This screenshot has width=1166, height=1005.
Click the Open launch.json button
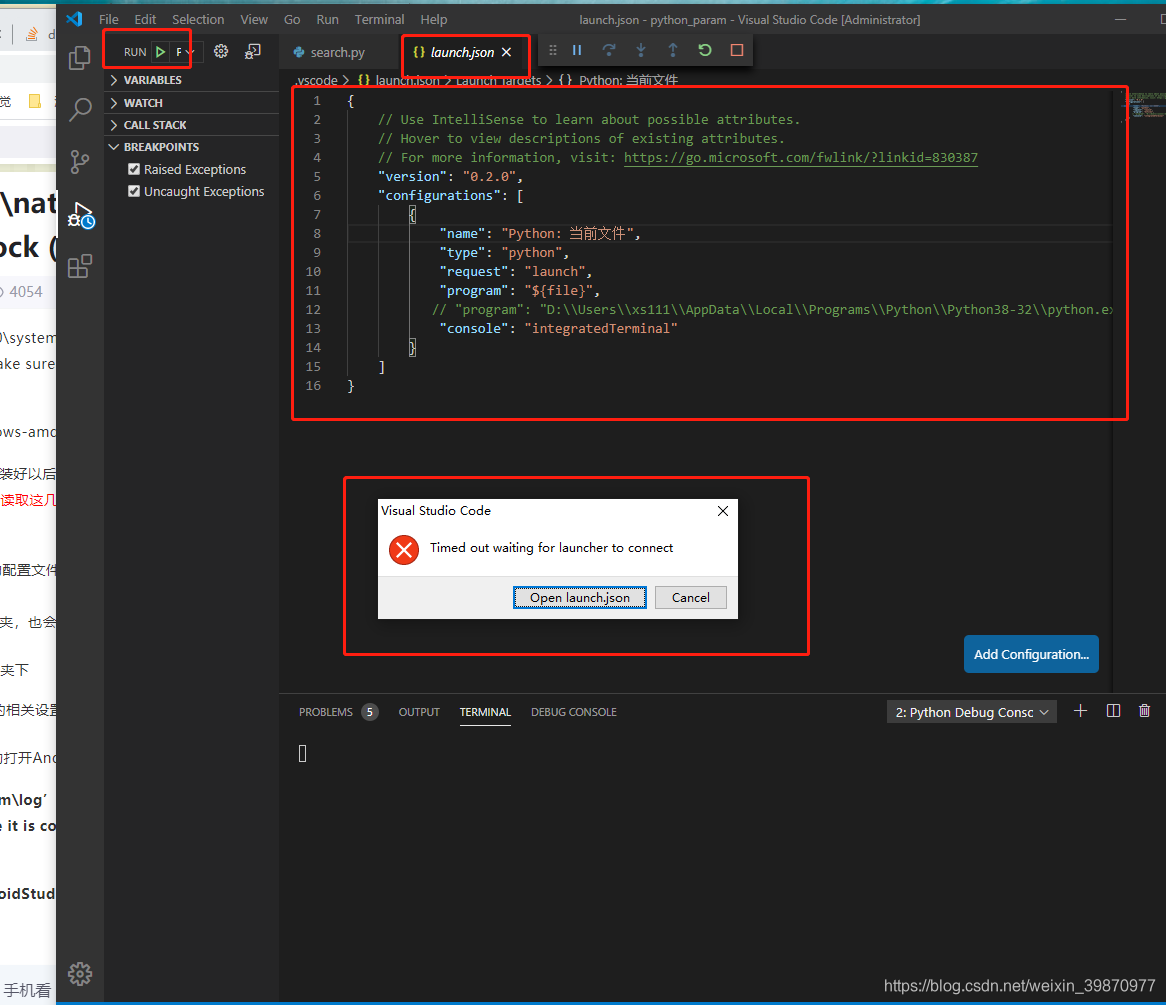click(579, 597)
